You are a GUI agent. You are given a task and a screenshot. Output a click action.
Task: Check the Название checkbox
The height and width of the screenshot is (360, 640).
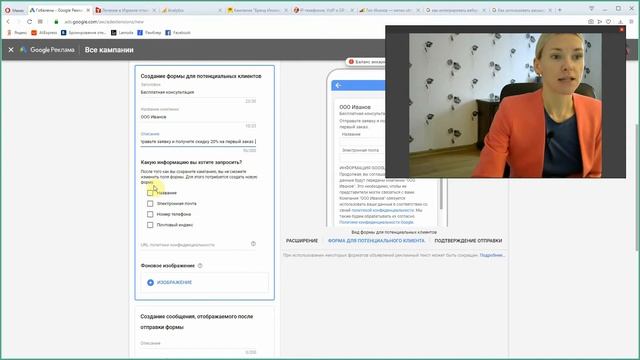pyautogui.click(x=150, y=193)
